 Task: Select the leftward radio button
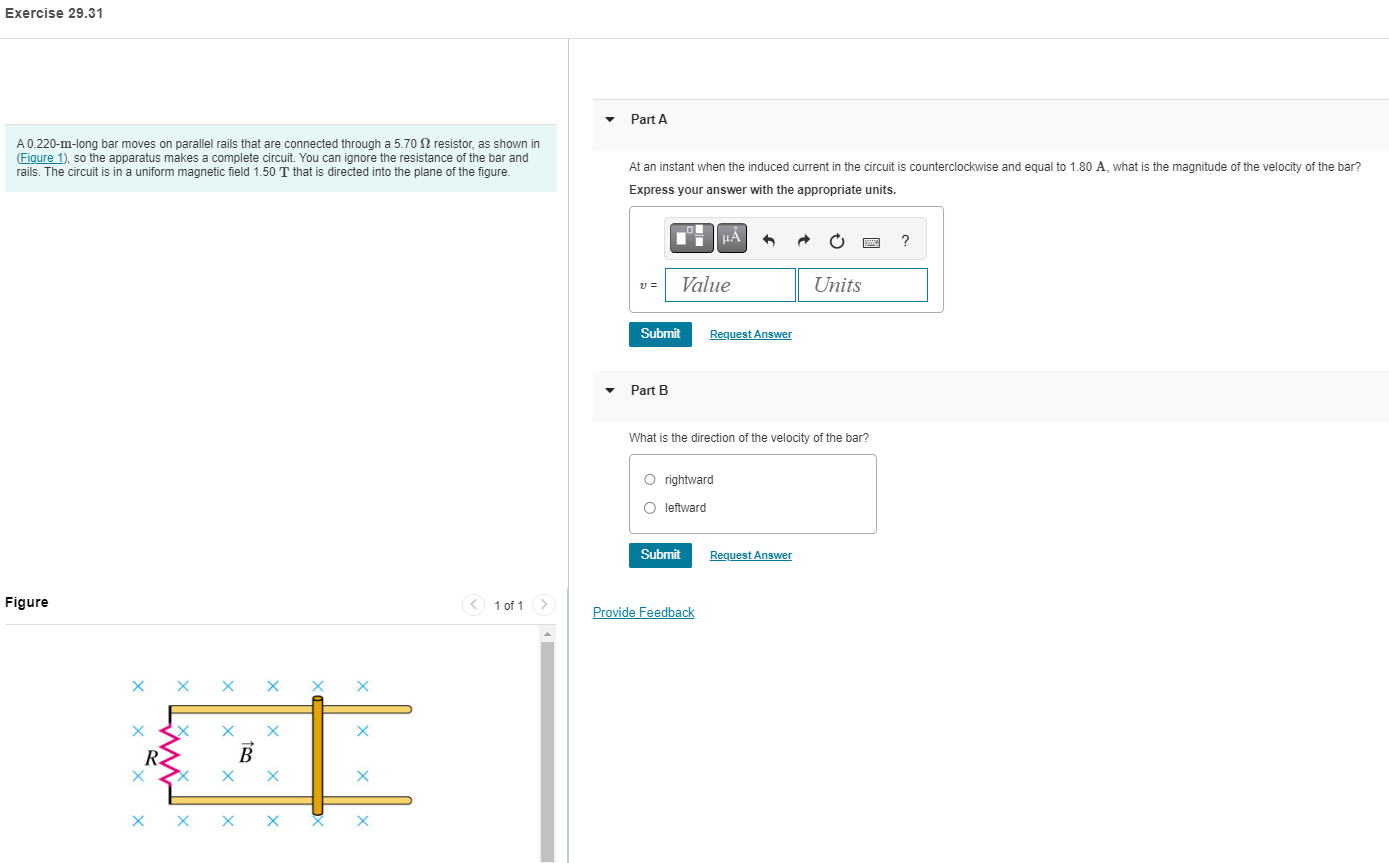point(649,507)
